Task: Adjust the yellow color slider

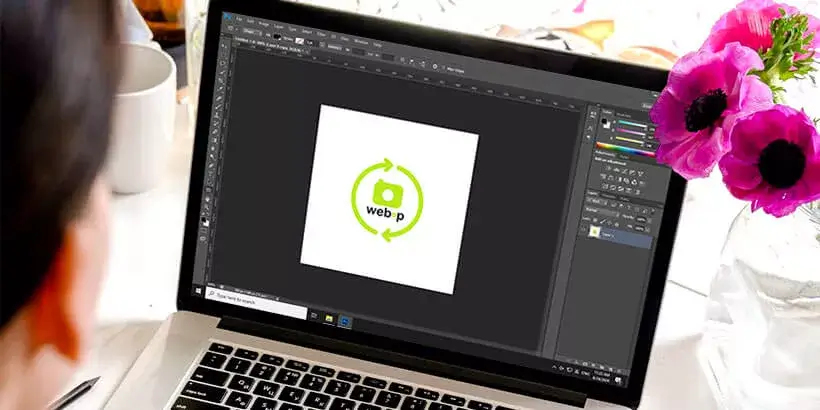Action: [629, 140]
